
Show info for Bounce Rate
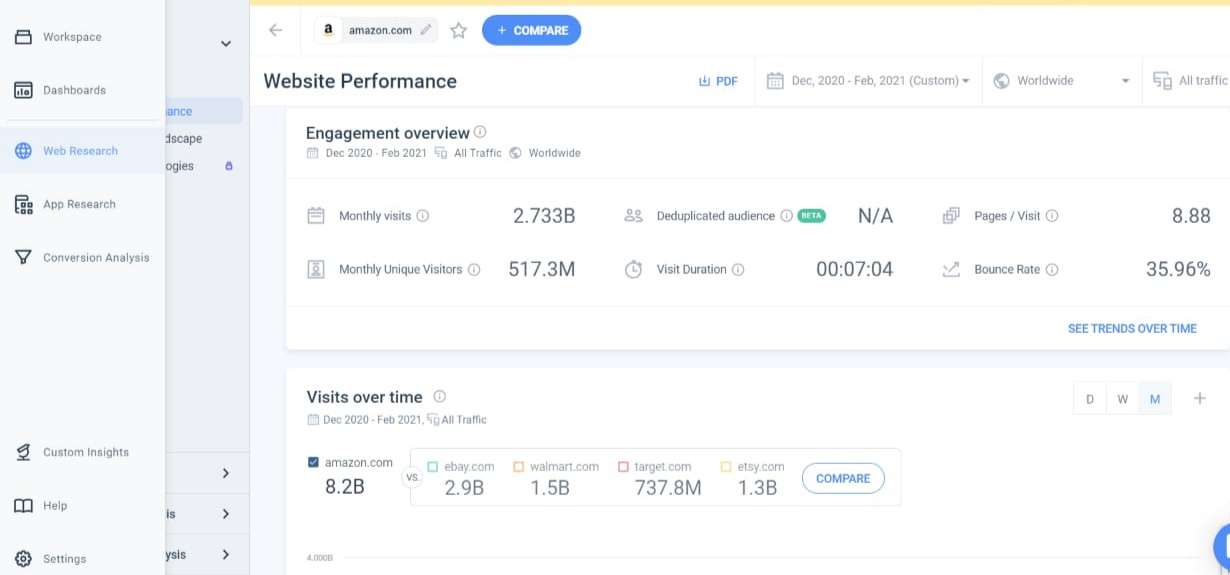pos(1052,269)
